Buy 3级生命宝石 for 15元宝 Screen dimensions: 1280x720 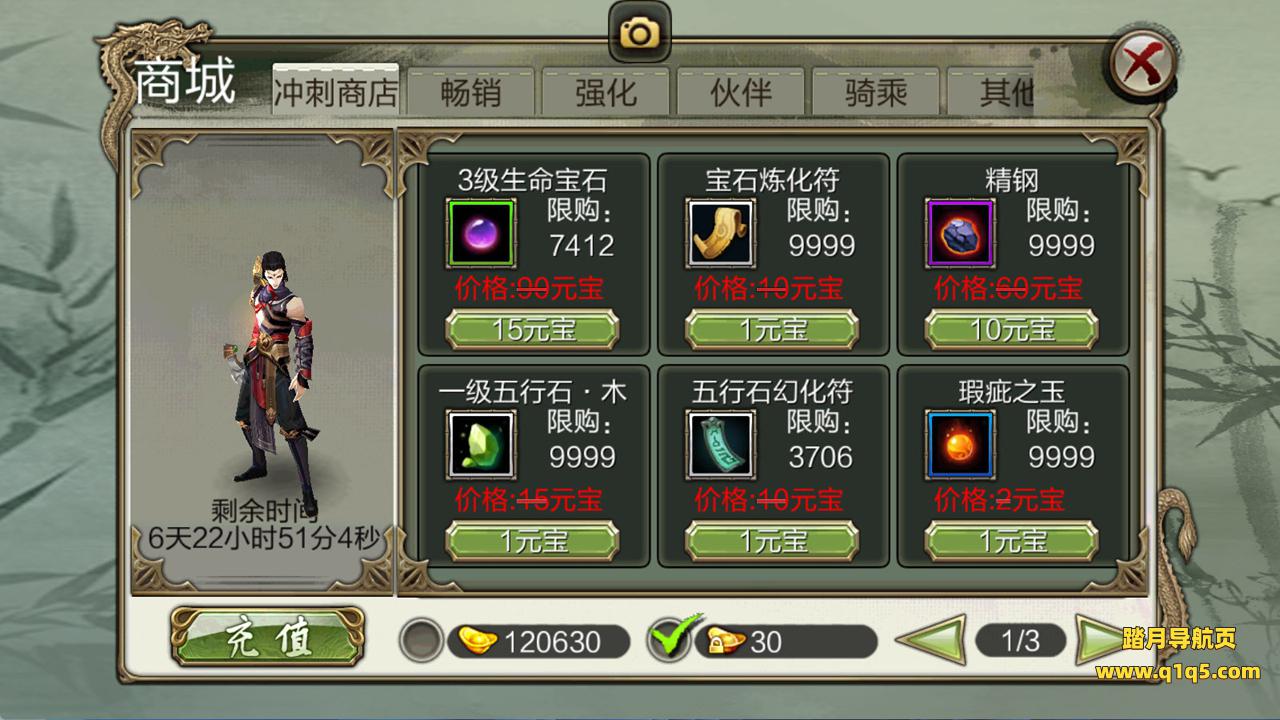pos(532,329)
